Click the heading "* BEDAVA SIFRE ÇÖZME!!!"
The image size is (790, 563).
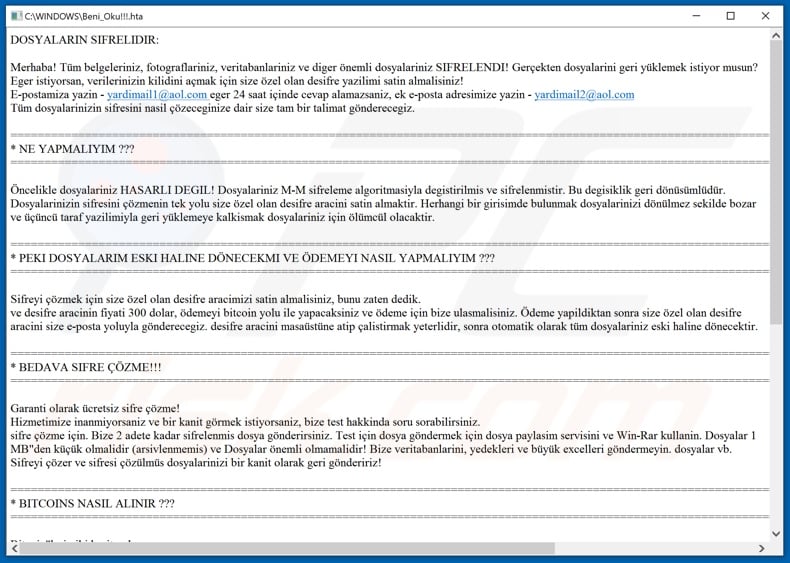click(x=86, y=367)
